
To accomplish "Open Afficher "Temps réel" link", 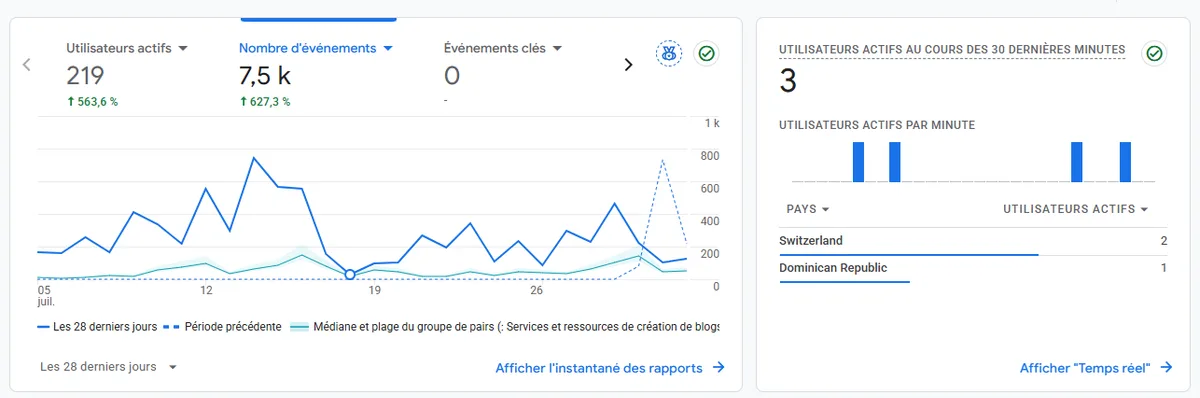I will [x=1096, y=368].
